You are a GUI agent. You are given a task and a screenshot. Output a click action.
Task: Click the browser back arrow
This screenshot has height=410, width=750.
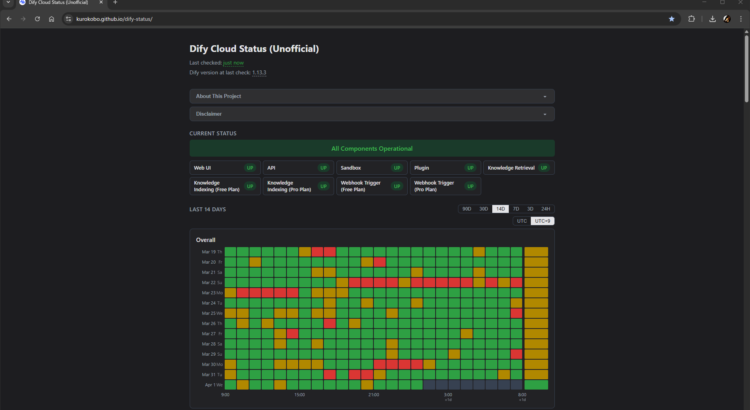(x=9, y=19)
